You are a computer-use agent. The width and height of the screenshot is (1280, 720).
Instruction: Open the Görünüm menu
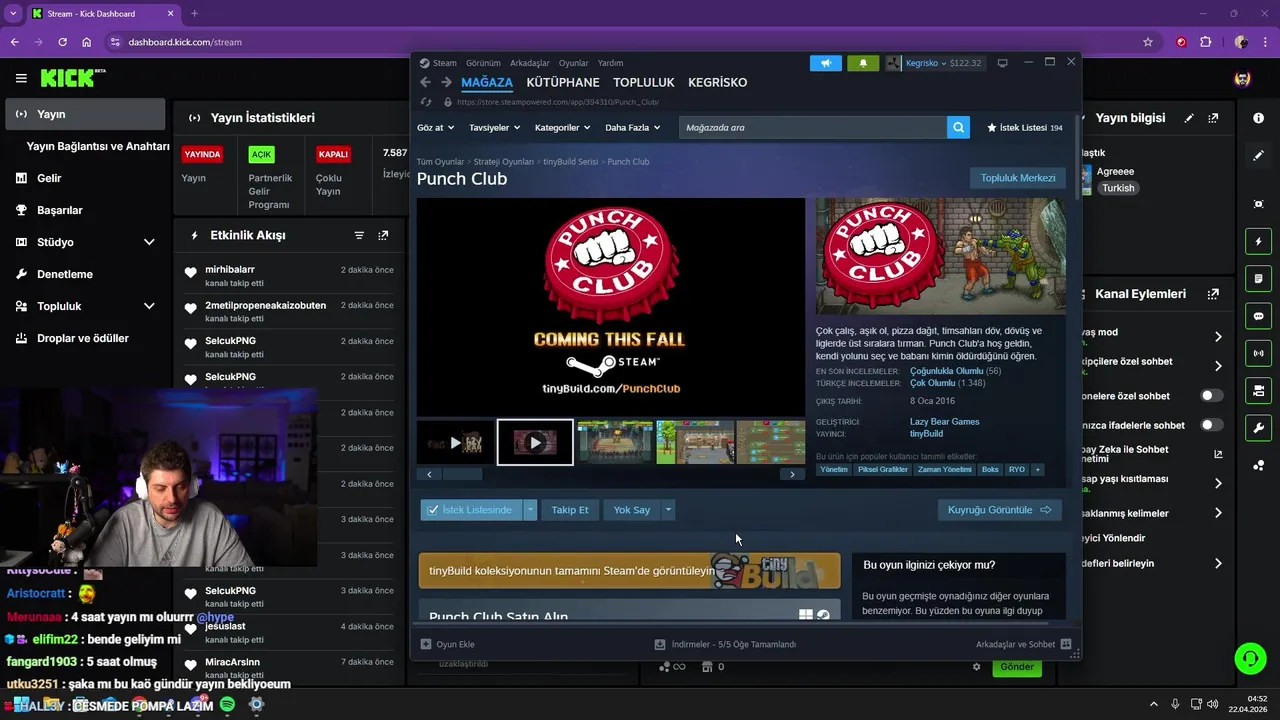[483, 63]
